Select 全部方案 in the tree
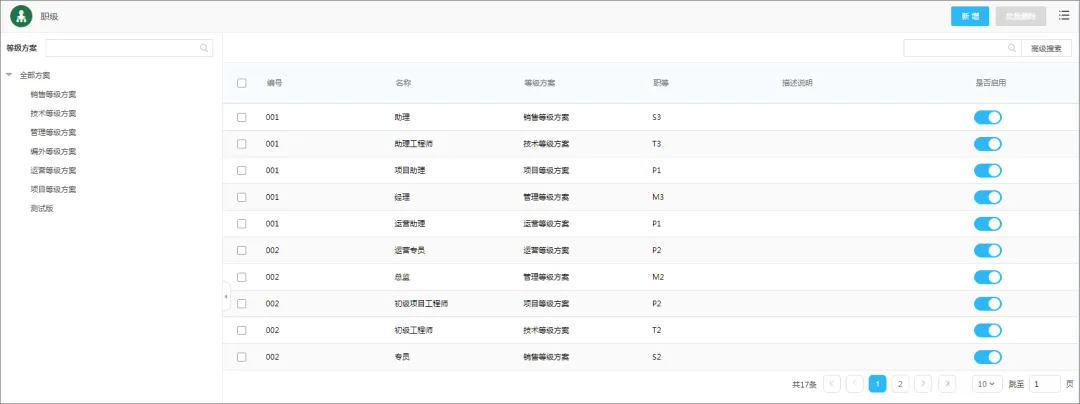 35,75
